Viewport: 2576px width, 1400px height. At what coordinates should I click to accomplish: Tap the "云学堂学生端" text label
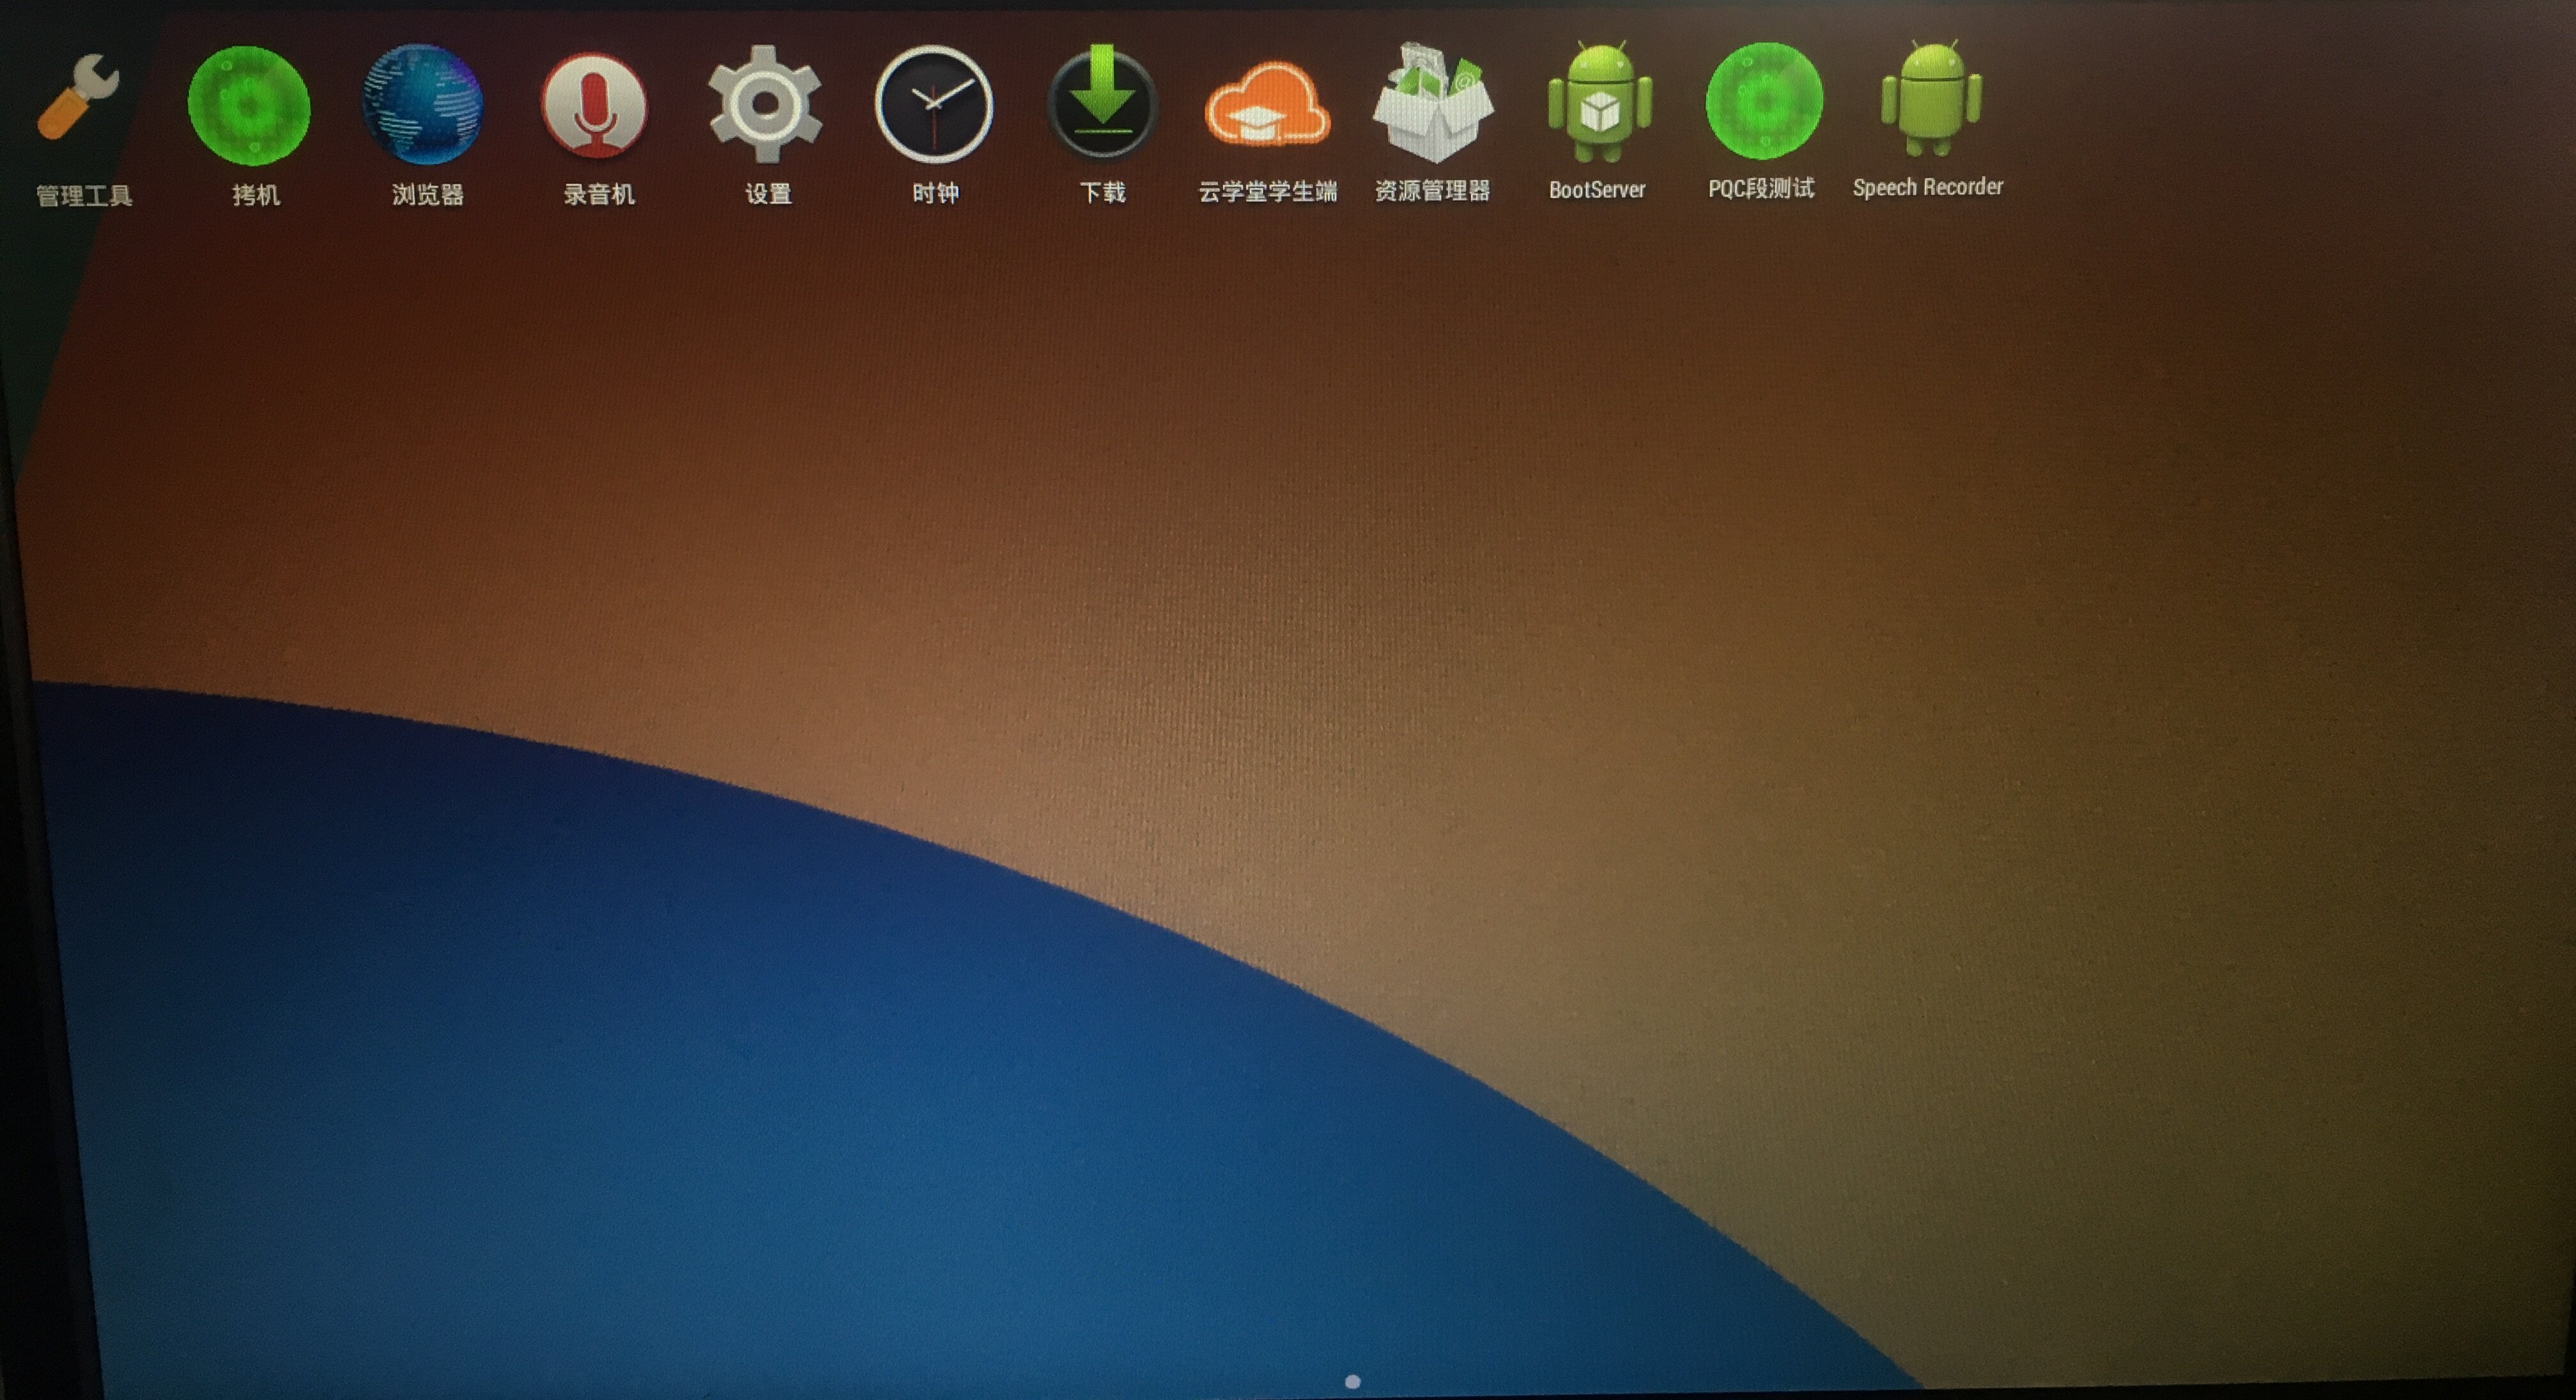tap(1268, 192)
